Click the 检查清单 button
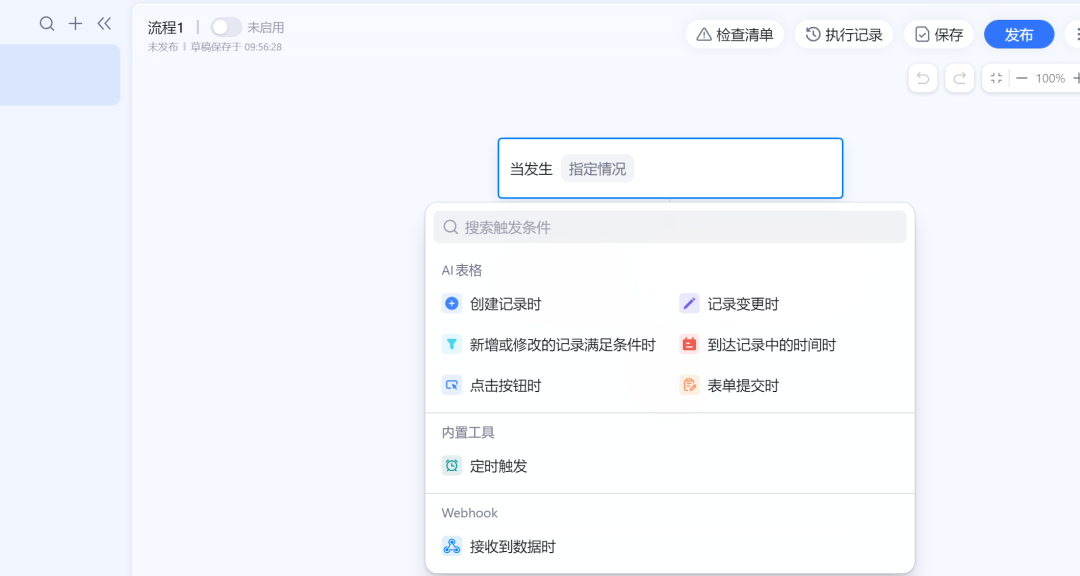This screenshot has height=576, width=1080. coord(734,33)
